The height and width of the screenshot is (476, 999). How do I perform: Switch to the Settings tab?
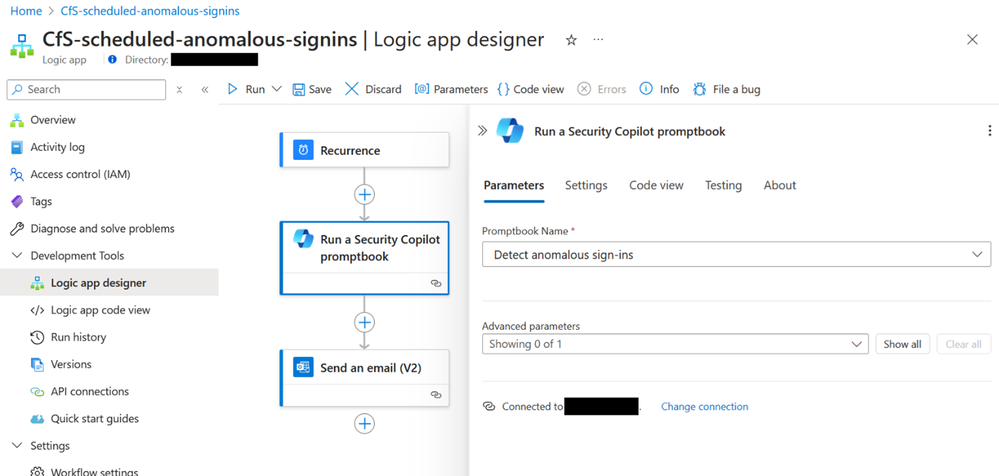click(586, 185)
